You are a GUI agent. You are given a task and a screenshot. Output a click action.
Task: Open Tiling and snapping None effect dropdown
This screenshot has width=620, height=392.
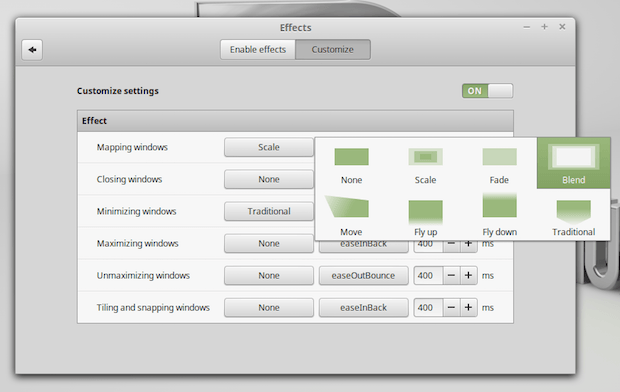(269, 307)
